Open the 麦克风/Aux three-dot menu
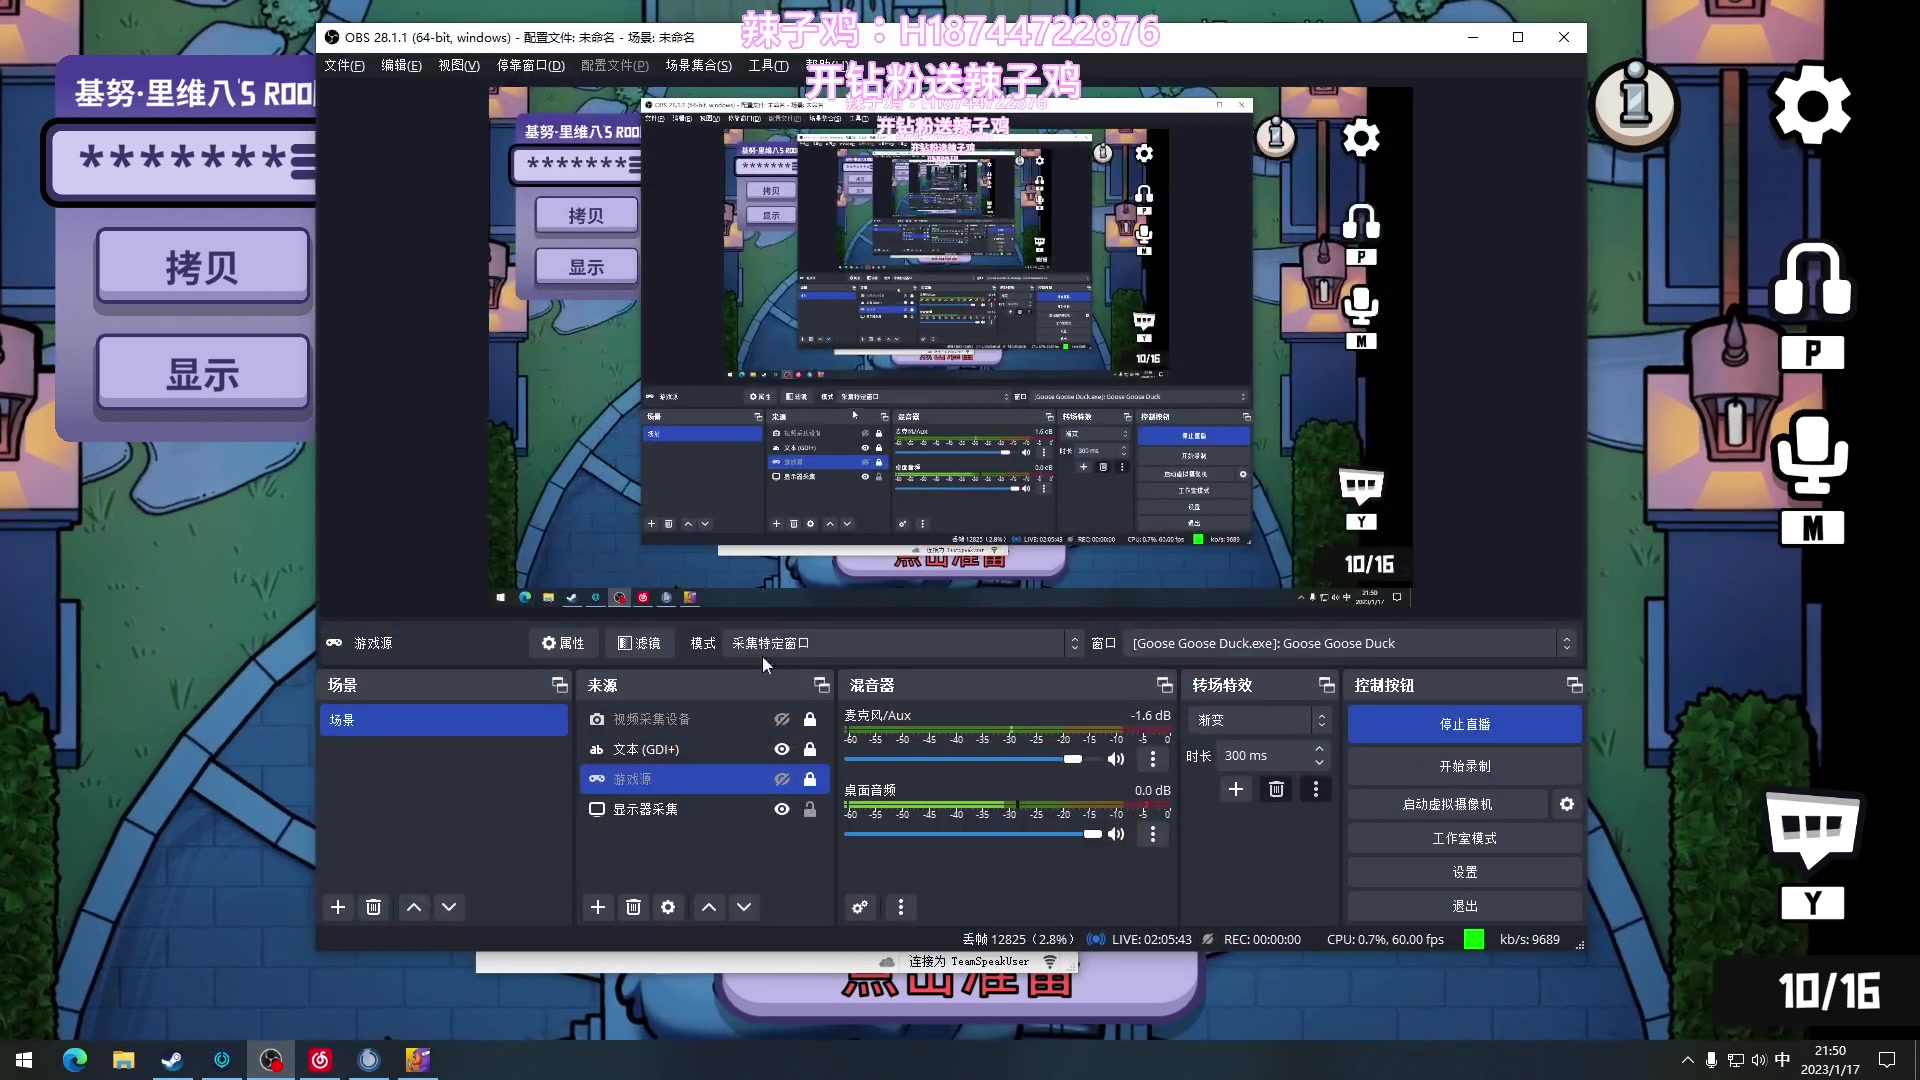This screenshot has height=1080, width=1920. pyautogui.click(x=1153, y=759)
